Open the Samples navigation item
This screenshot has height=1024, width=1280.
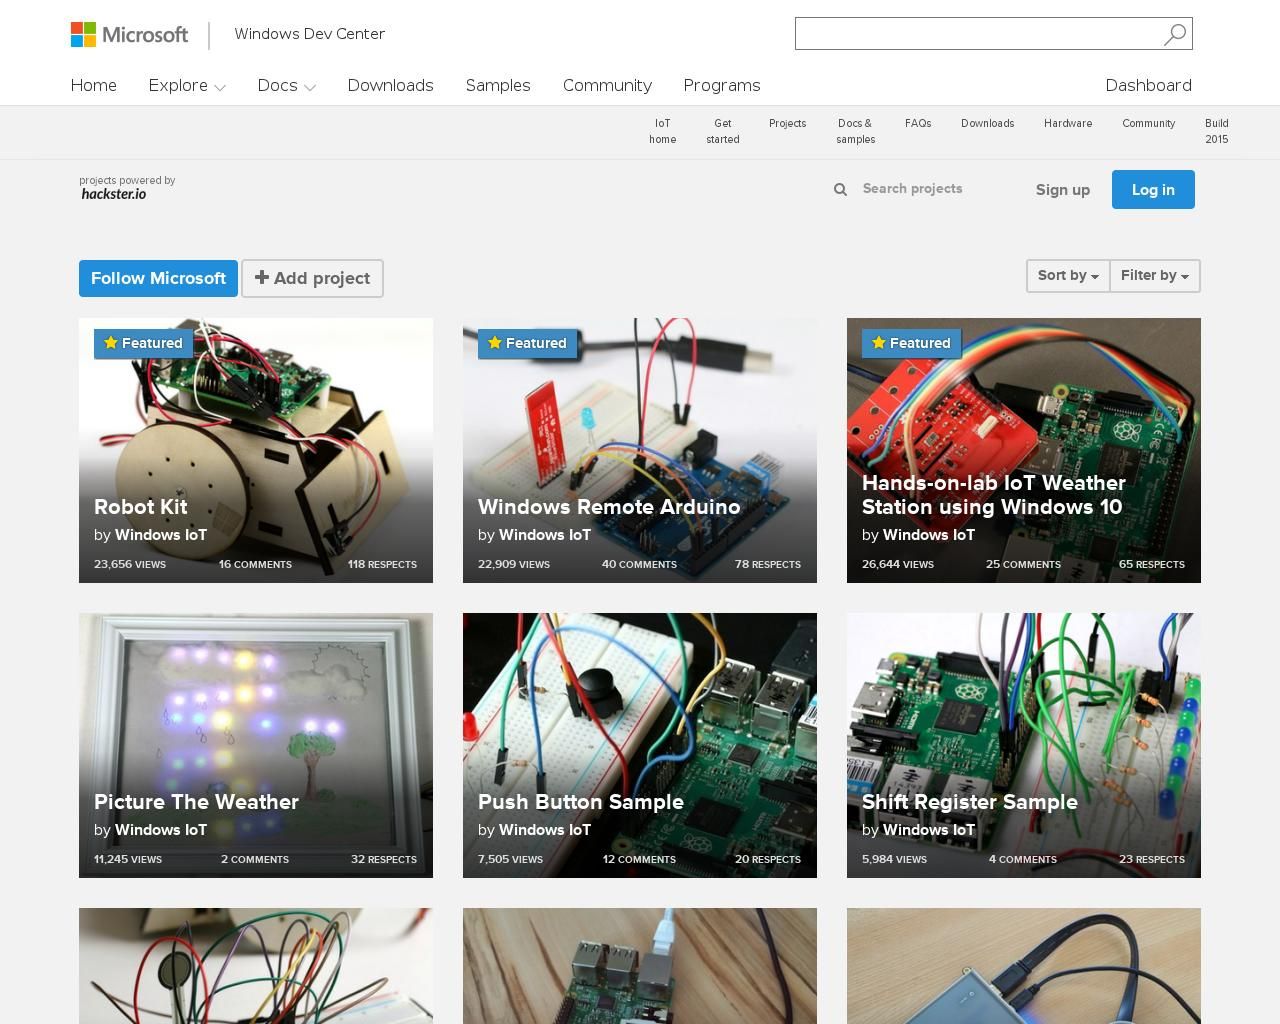pos(498,85)
